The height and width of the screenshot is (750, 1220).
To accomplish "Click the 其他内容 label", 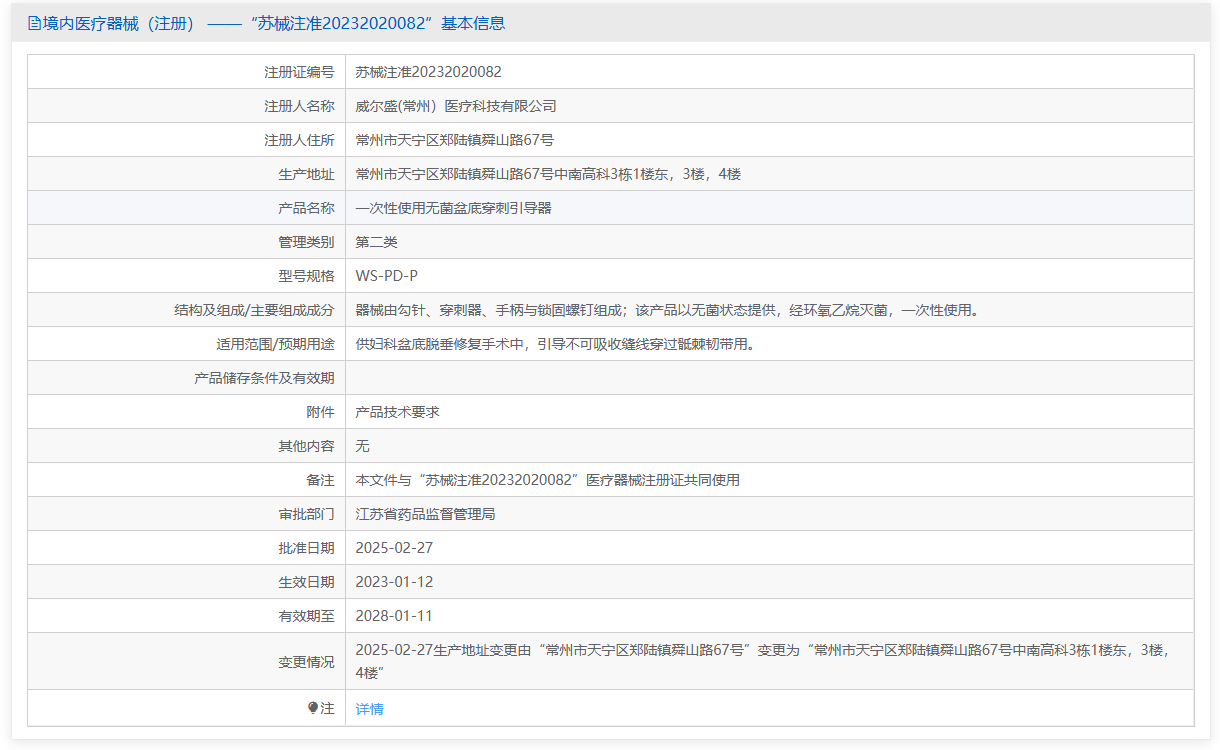I will (306, 446).
